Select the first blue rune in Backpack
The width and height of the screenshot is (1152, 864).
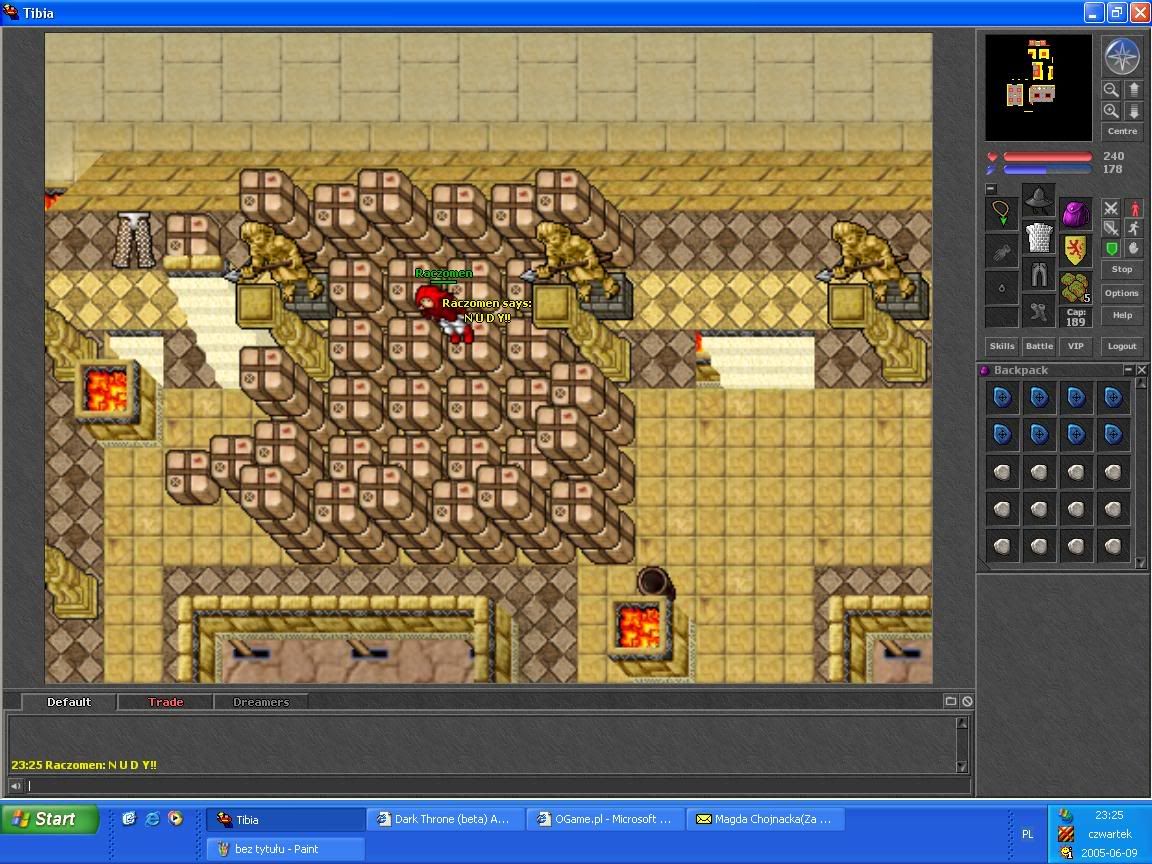pyautogui.click(x=1002, y=397)
